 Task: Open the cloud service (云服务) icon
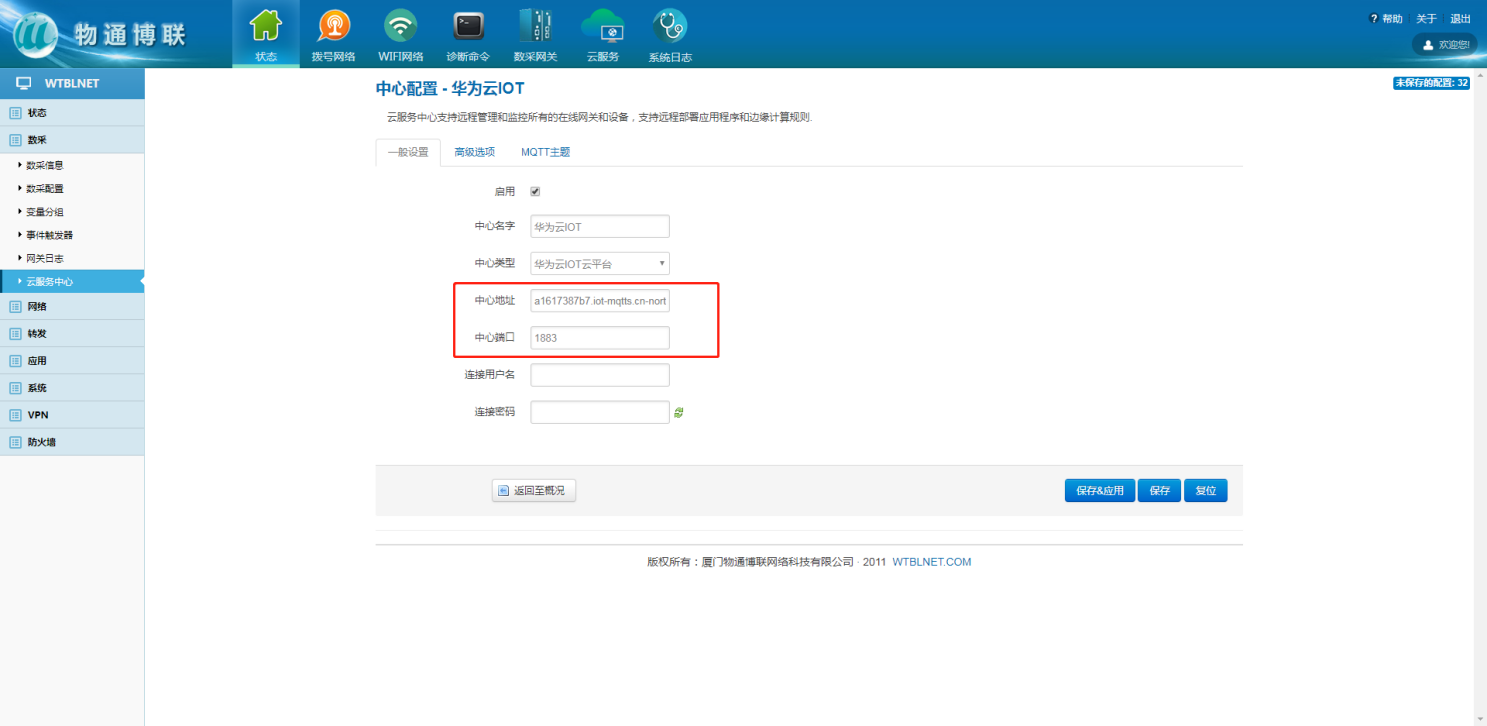pos(602,26)
